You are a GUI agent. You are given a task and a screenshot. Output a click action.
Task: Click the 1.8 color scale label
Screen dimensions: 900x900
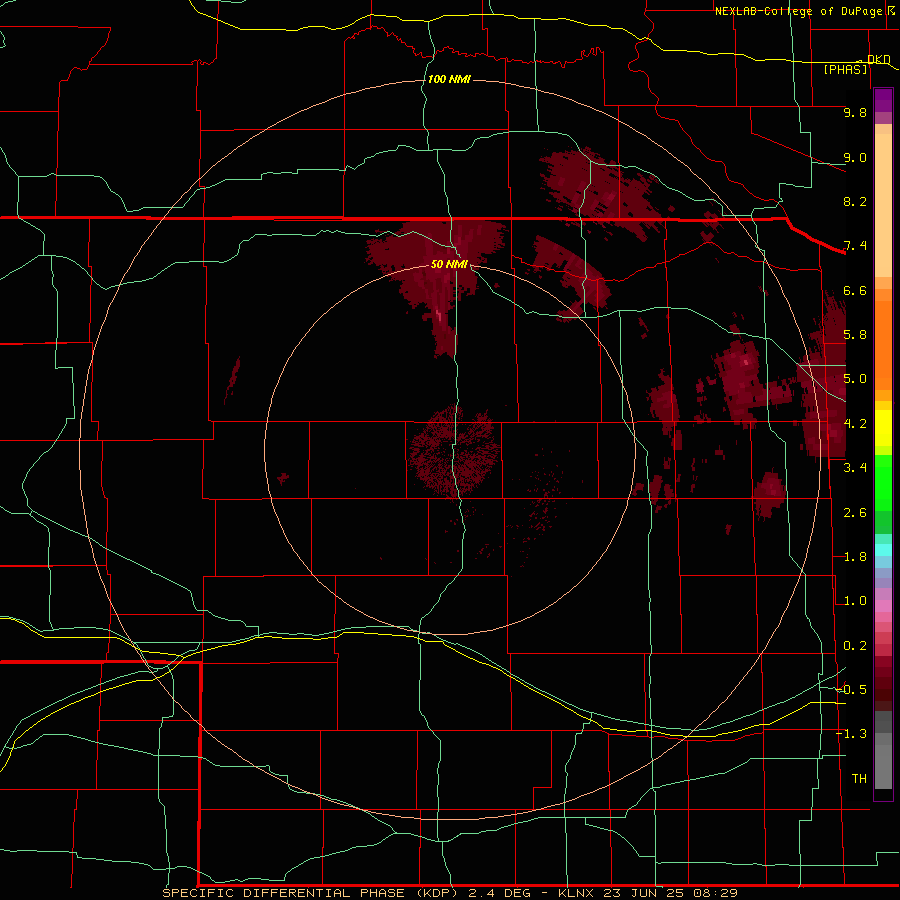coord(855,557)
